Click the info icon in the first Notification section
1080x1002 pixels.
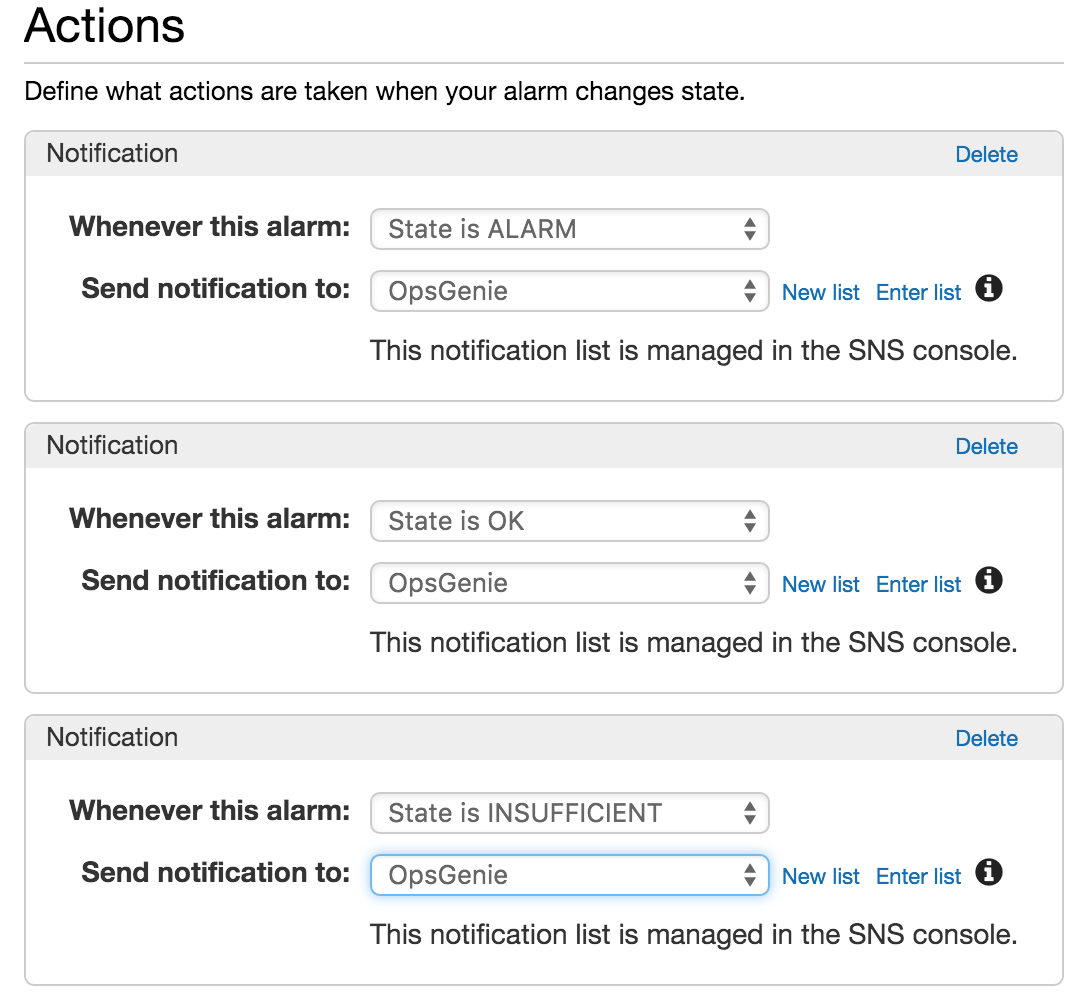click(x=988, y=288)
